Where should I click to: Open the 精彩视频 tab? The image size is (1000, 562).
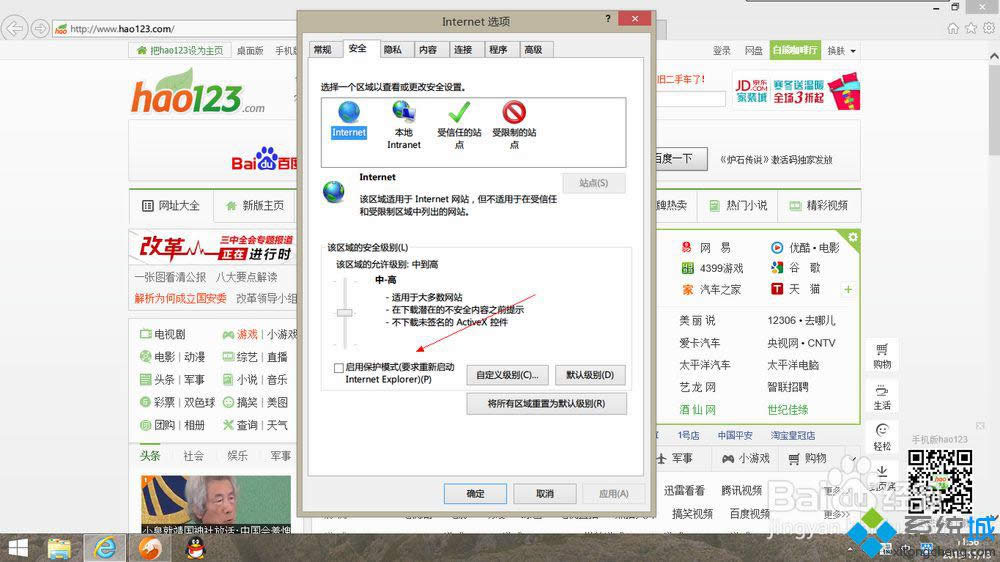click(819, 205)
